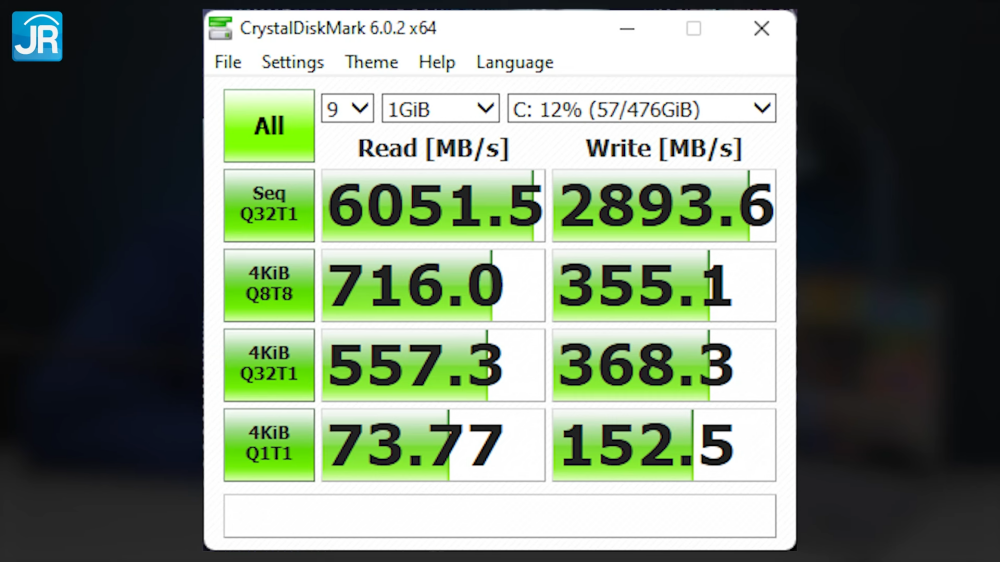The width and height of the screenshot is (1000, 562).
Task: Click the Seq read result 6051.5
Action: [x=433, y=205]
